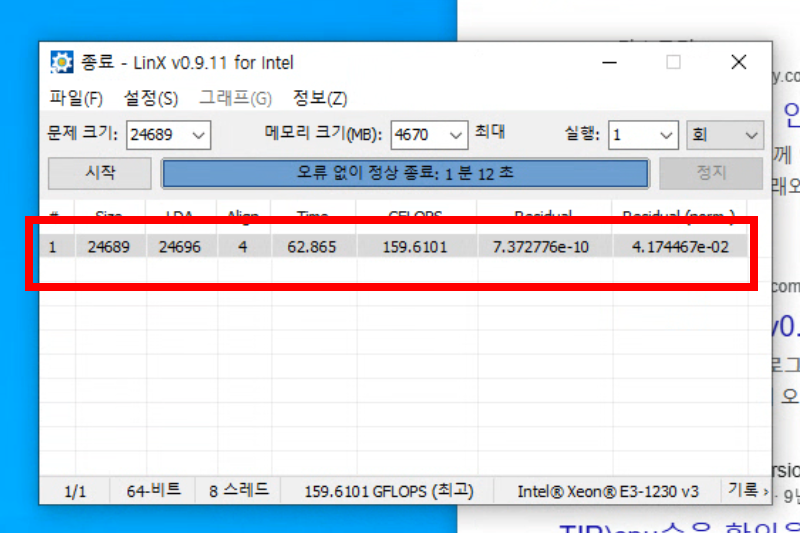Select row number 1 in results table
The image size is (800, 533).
[53, 247]
